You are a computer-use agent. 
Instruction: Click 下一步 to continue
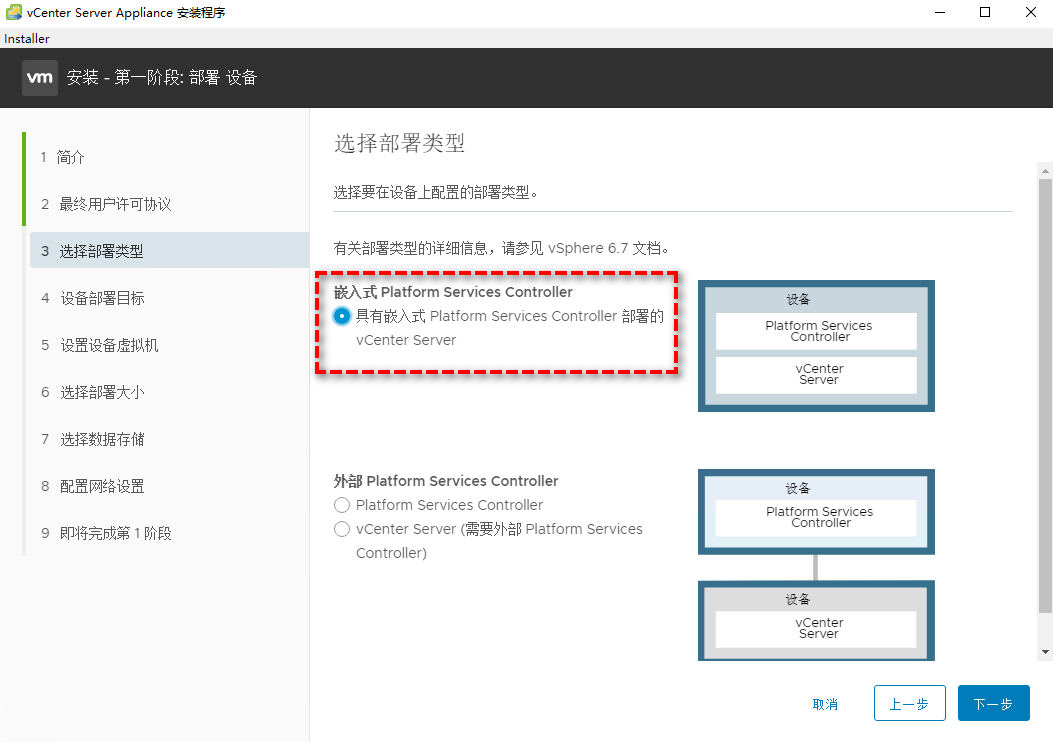[x=993, y=703]
